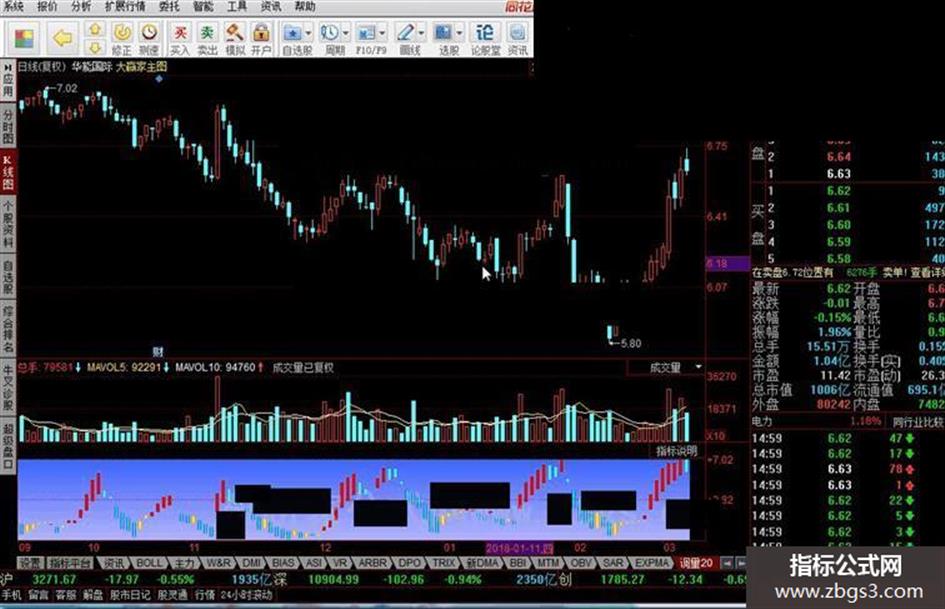Select the EXPMA indicator tab
Viewport: 945px width, 609px height.
click(x=651, y=563)
